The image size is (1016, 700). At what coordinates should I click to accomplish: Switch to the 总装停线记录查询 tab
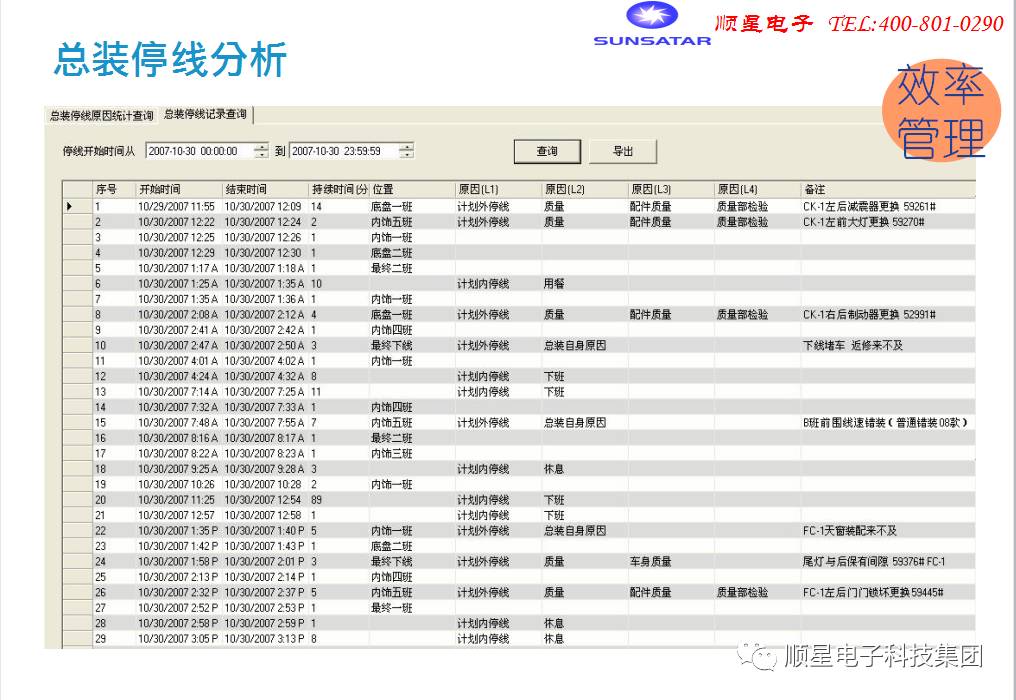coord(205,115)
